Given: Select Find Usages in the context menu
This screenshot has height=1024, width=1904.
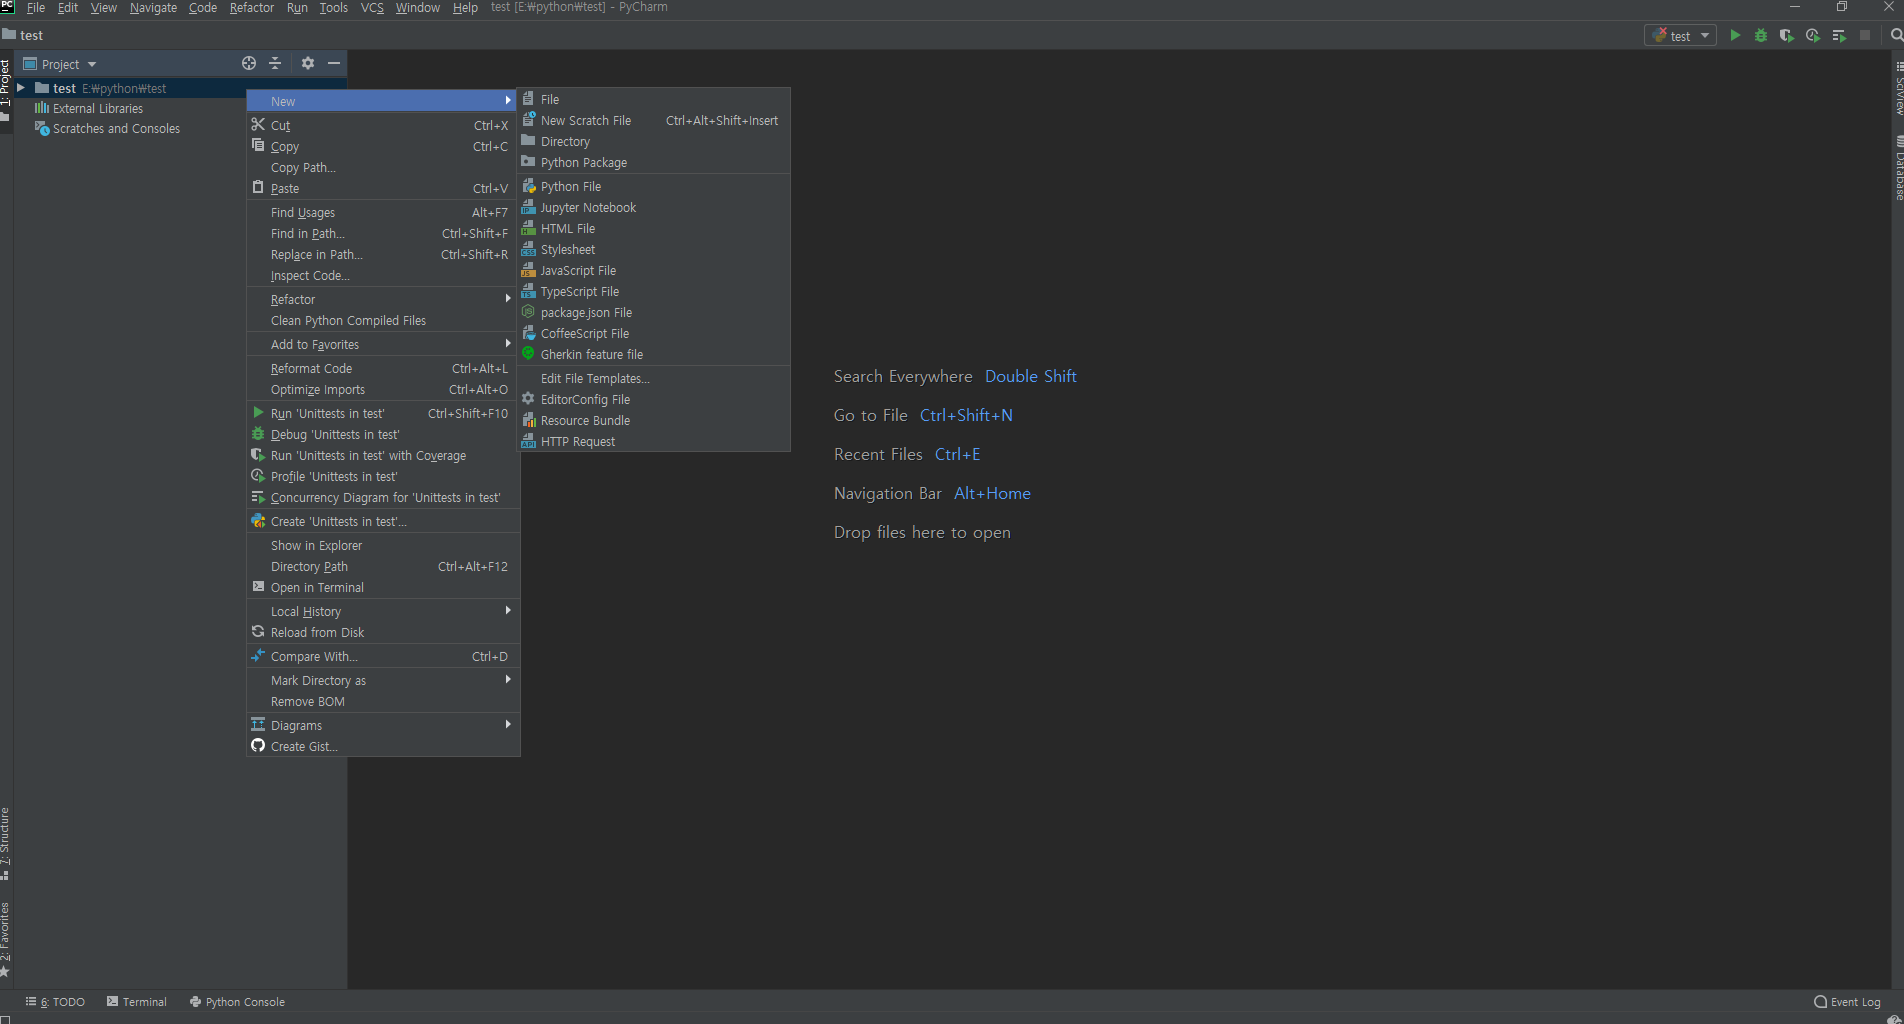Looking at the screenshot, I should (x=383, y=212).
